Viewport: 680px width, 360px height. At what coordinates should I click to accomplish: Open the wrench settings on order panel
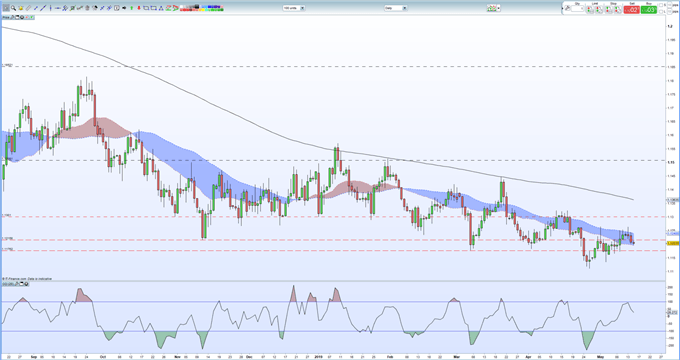[567, 8]
